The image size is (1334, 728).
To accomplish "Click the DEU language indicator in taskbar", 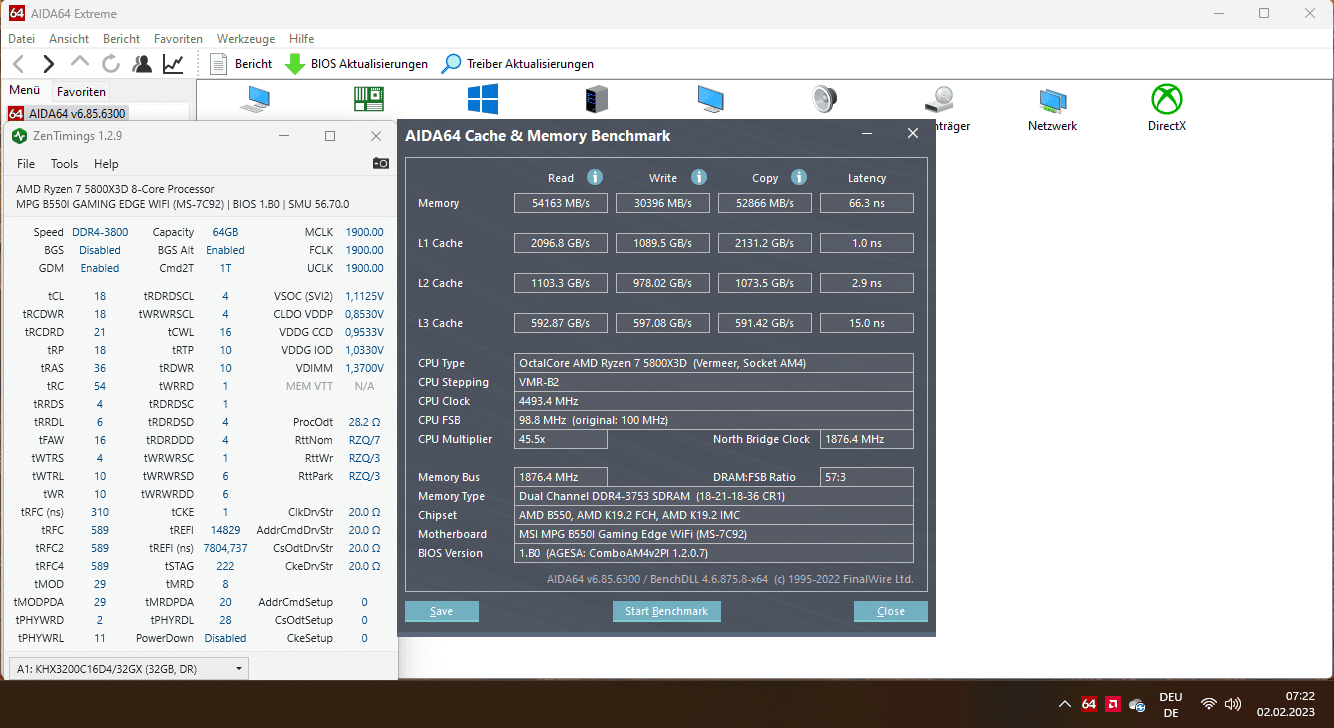I will tap(1170, 704).
